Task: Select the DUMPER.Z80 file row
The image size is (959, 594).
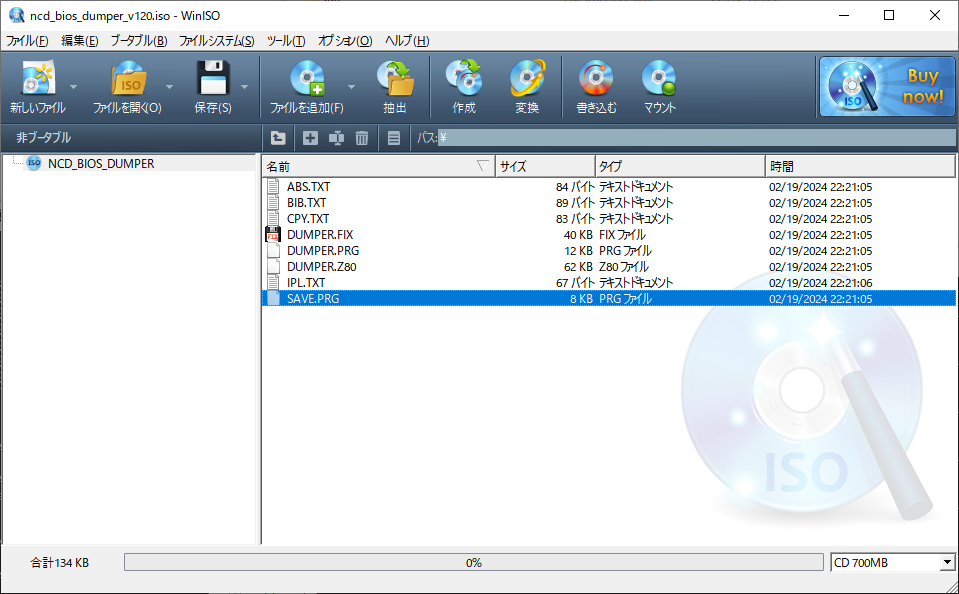Action: pyautogui.click(x=609, y=267)
